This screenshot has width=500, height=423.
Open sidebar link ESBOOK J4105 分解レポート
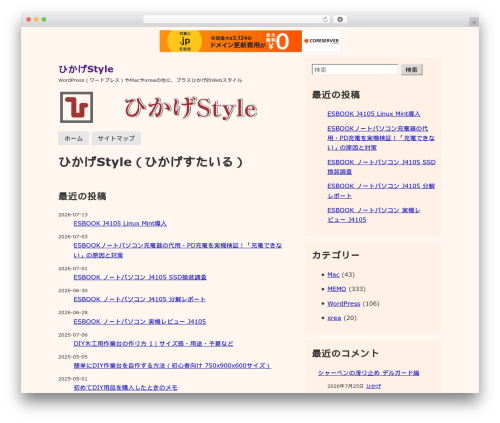(x=381, y=191)
